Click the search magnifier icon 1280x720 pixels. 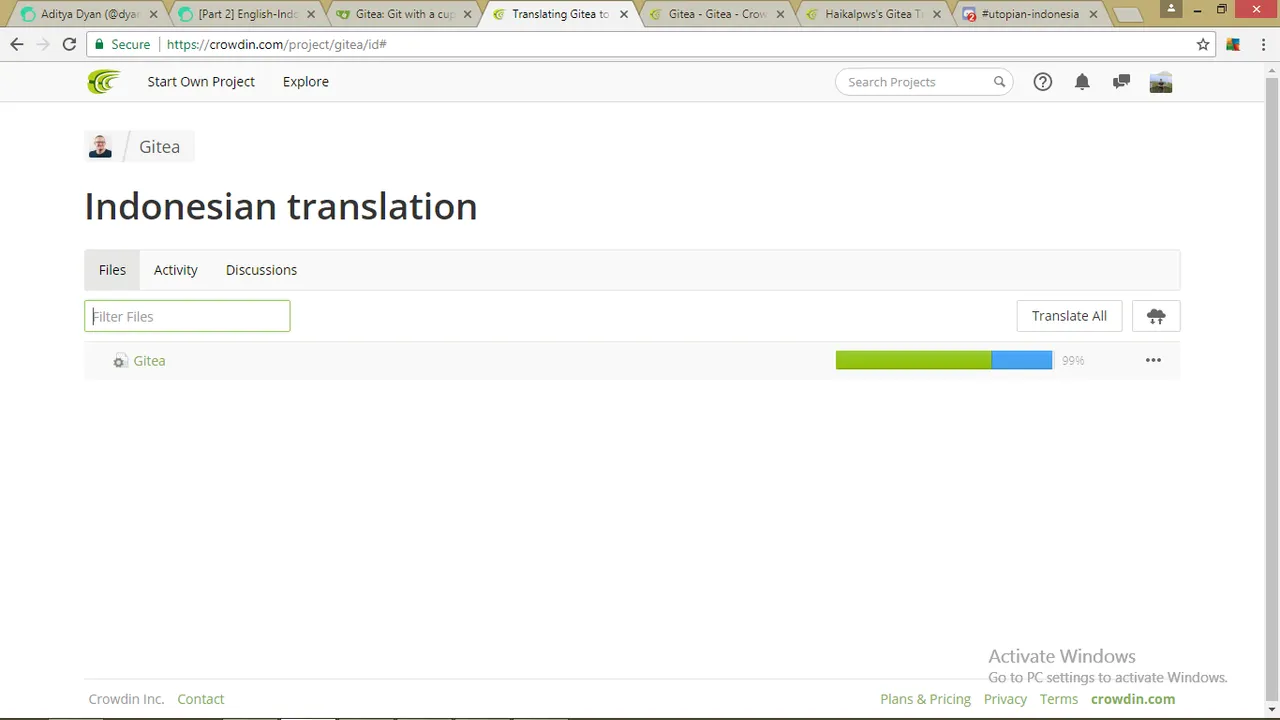999,82
